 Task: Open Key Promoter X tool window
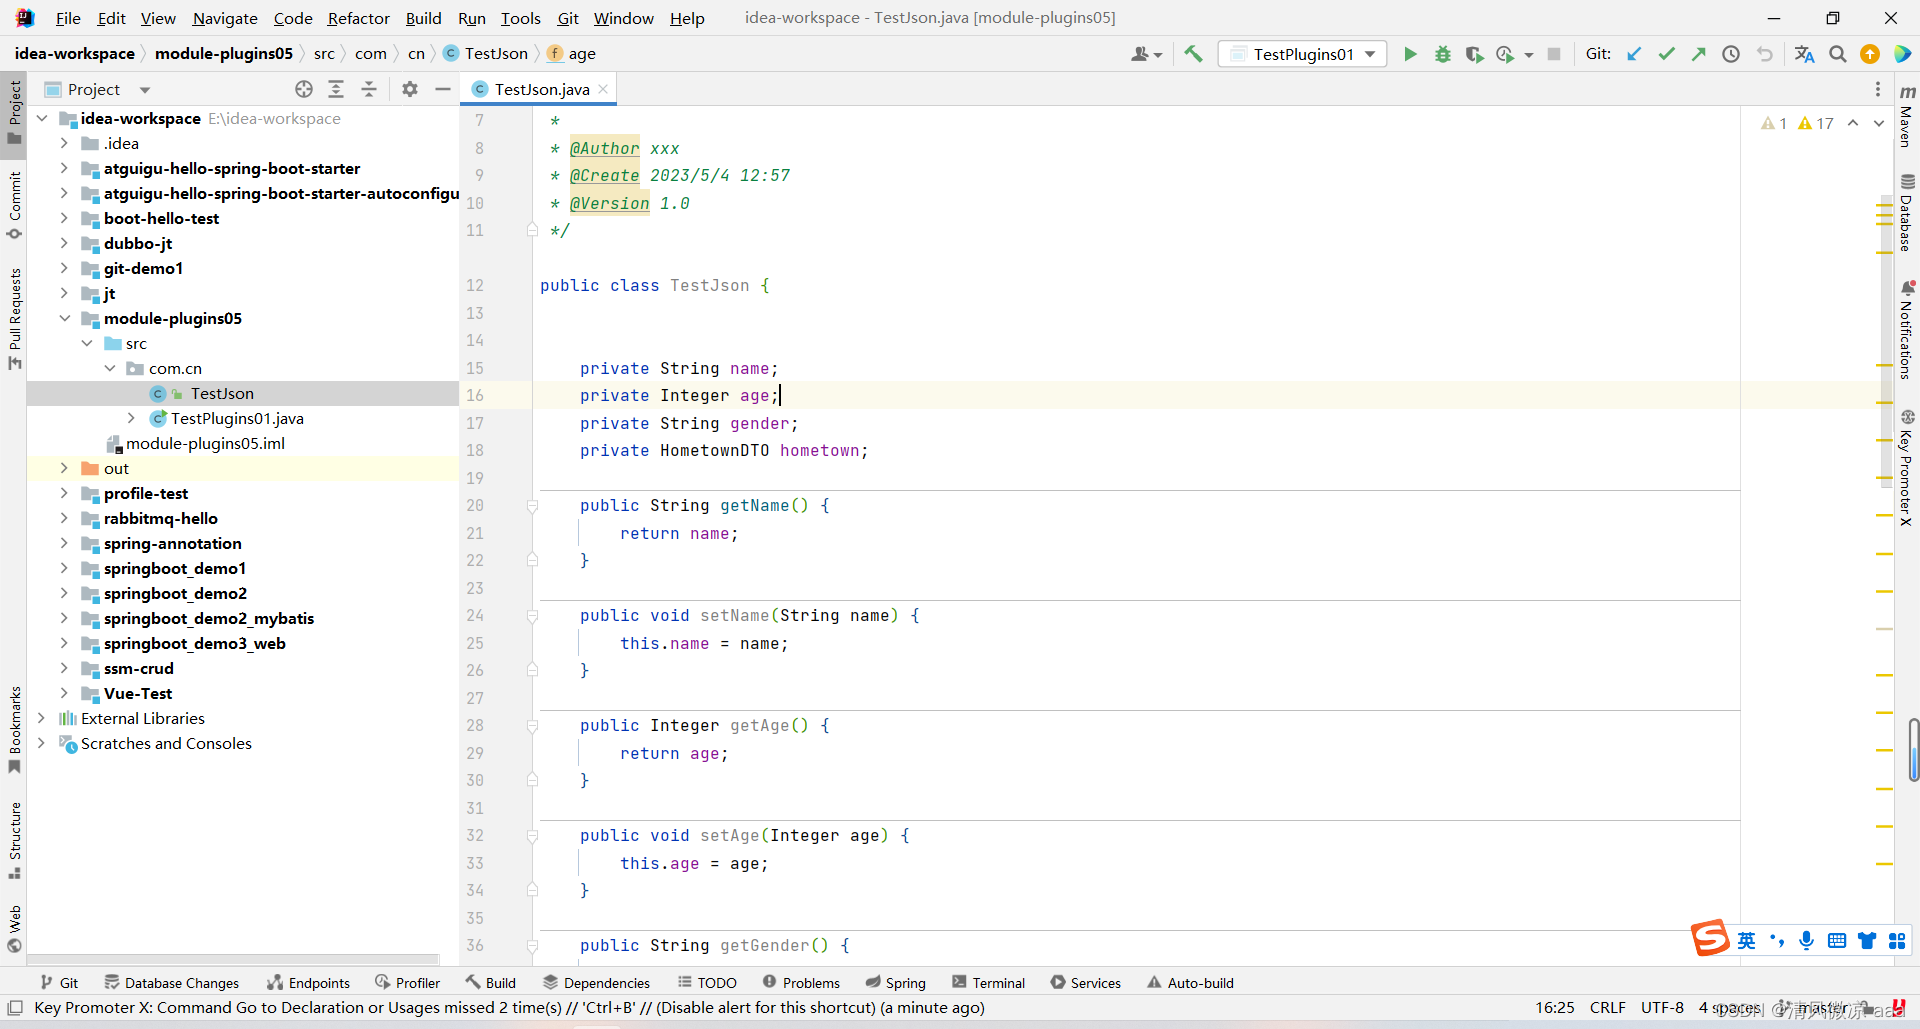tap(1907, 468)
